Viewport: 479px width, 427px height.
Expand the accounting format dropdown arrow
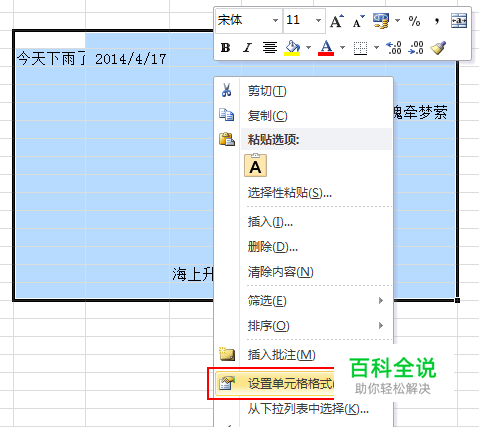(397, 21)
